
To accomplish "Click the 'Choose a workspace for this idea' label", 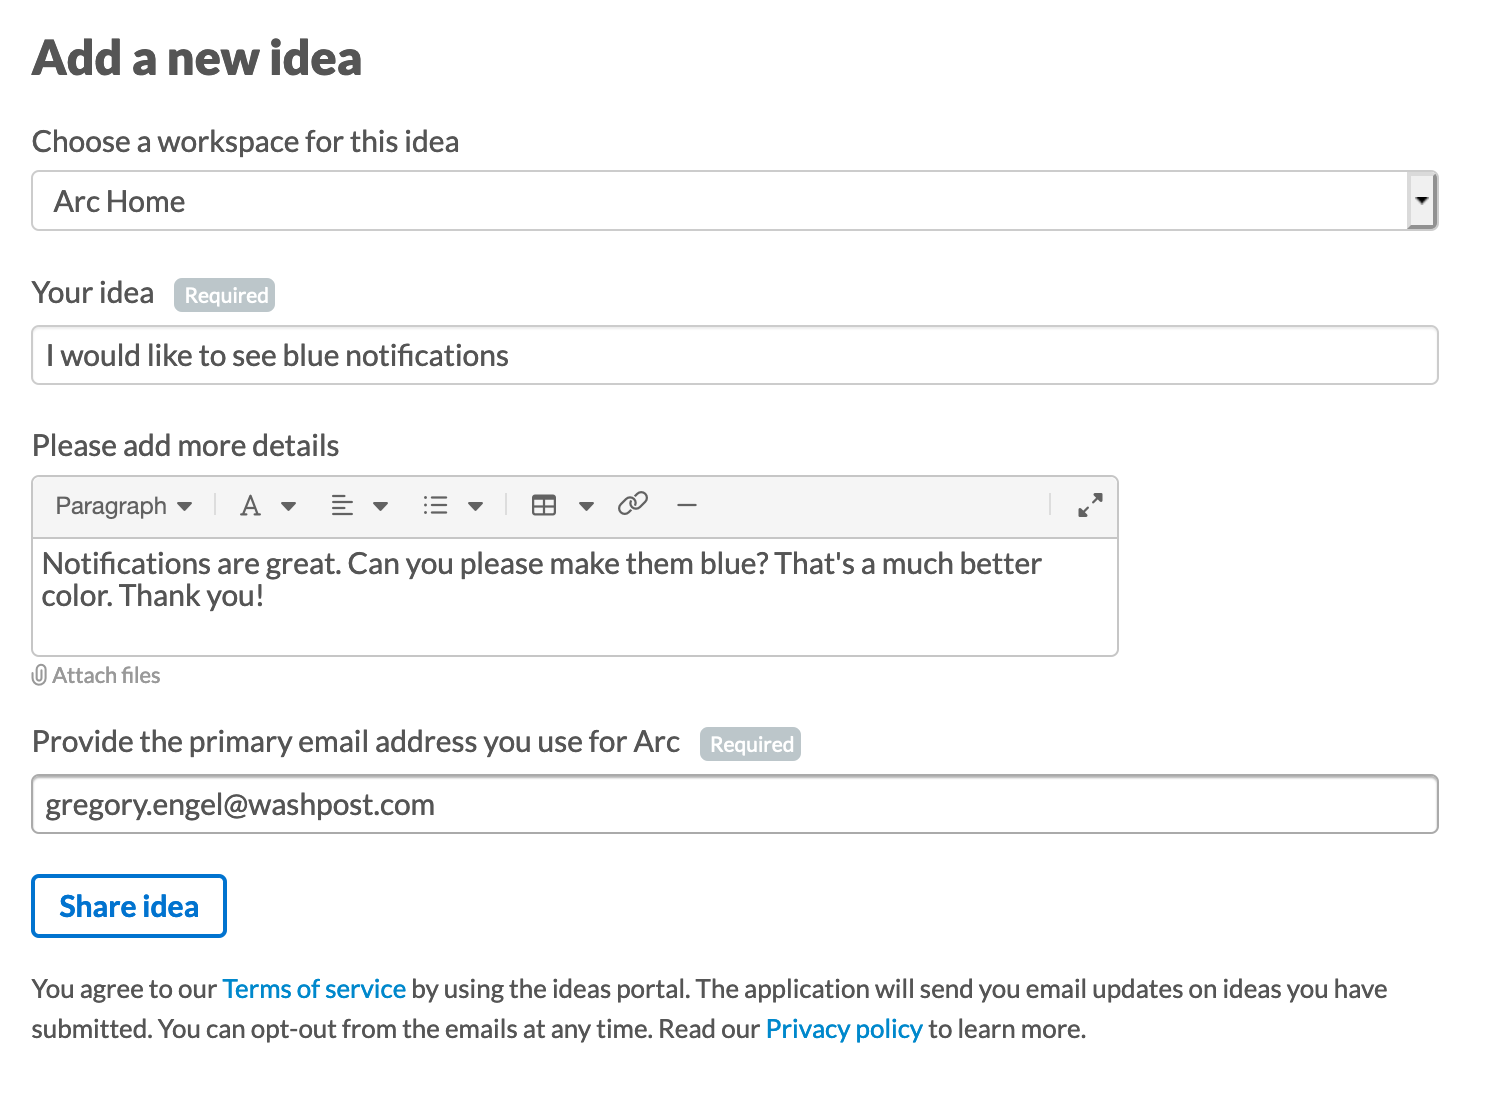I will [246, 142].
